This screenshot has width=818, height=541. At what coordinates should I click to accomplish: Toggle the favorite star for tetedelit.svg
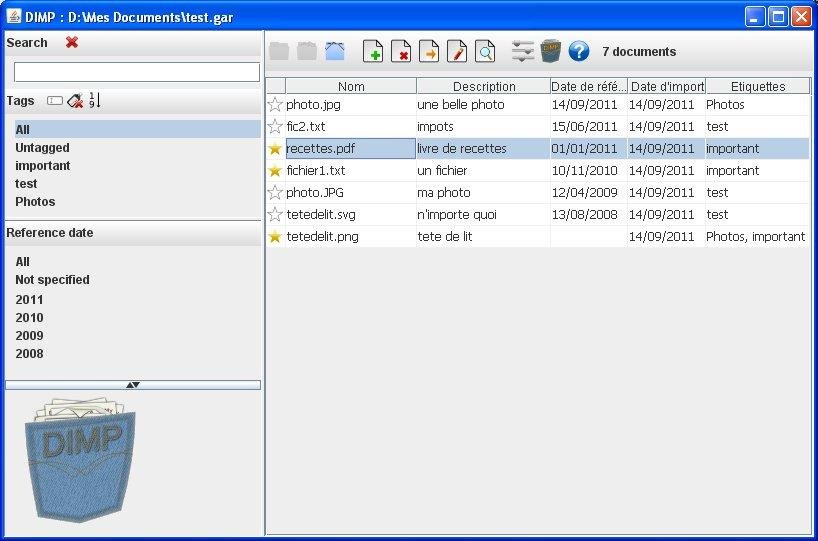coord(275,214)
